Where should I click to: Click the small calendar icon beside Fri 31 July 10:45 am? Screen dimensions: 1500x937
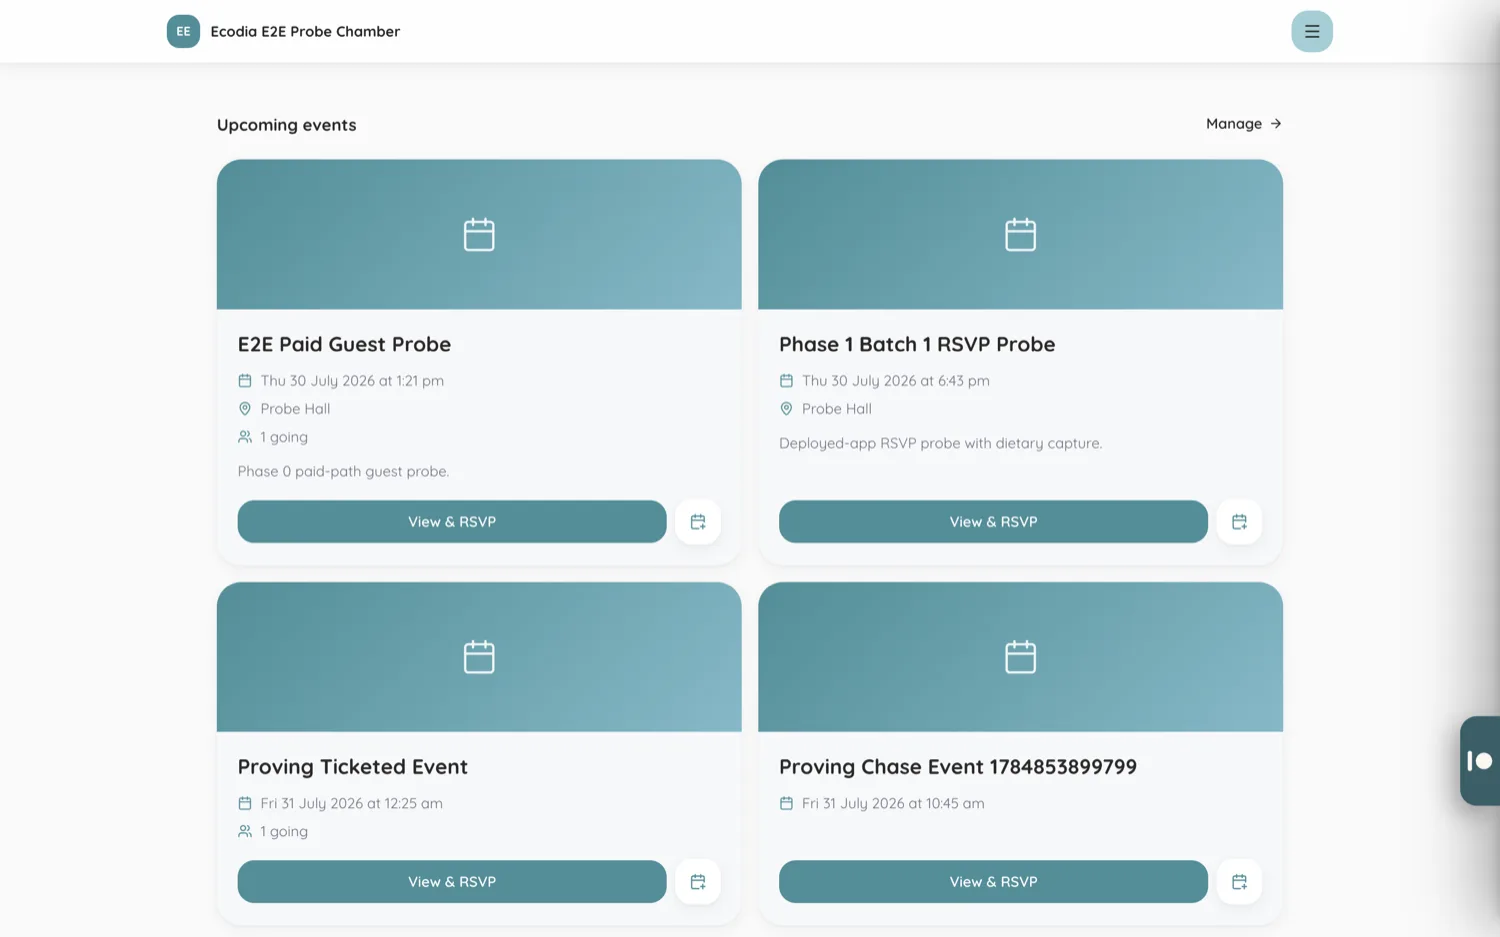(x=786, y=803)
